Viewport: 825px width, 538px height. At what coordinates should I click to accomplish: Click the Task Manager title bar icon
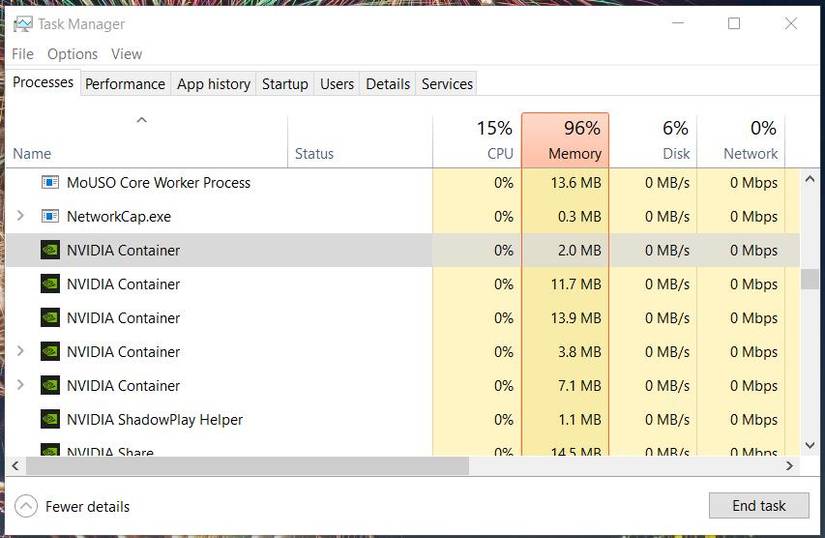click(22, 24)
